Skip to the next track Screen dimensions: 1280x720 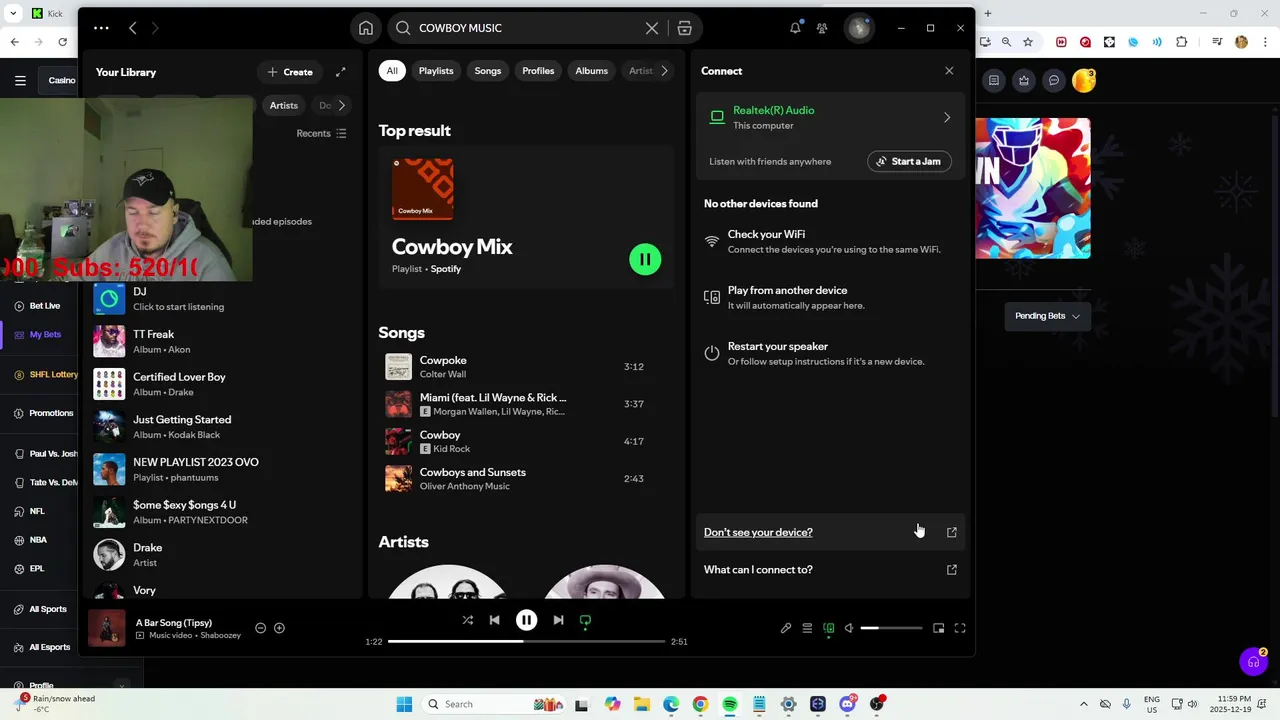(558, 620)
